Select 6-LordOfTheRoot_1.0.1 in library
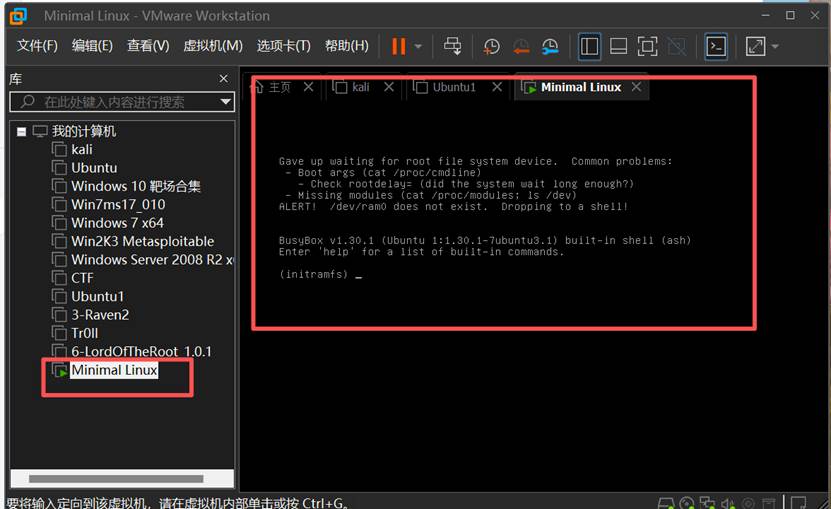This screenshot has width=831, height=509. 142,352
